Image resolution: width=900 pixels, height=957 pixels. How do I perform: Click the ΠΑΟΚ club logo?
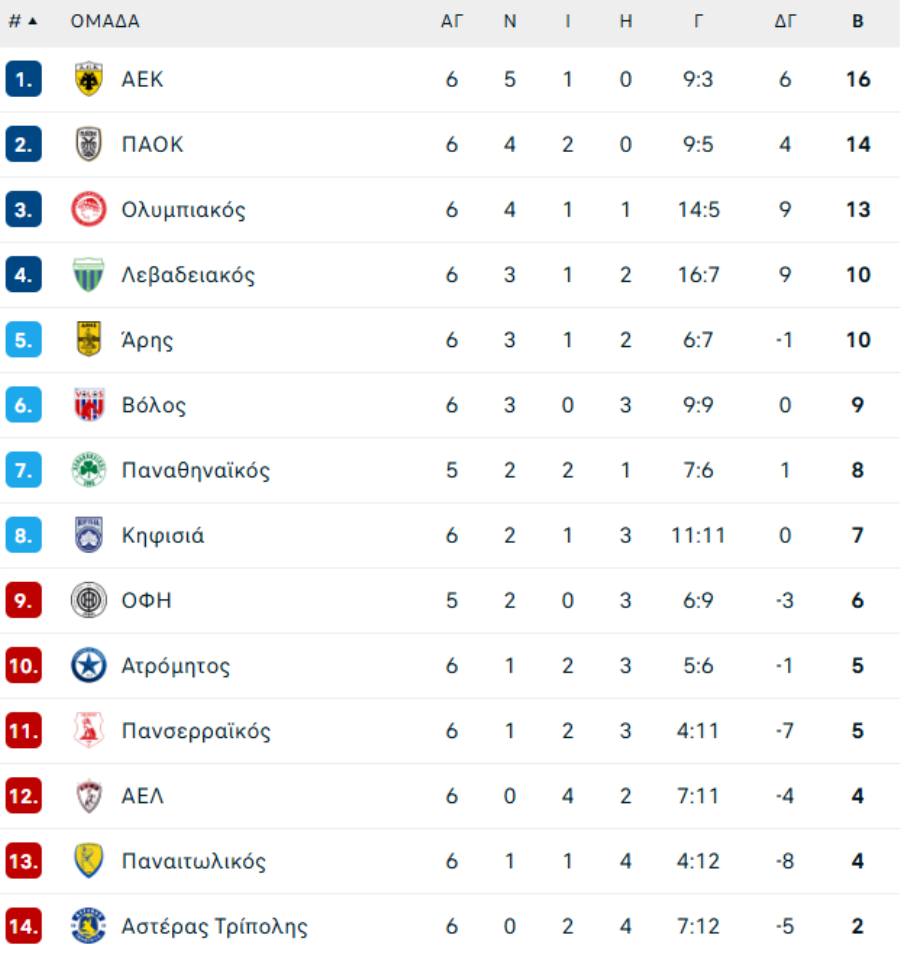click(89, 145)
